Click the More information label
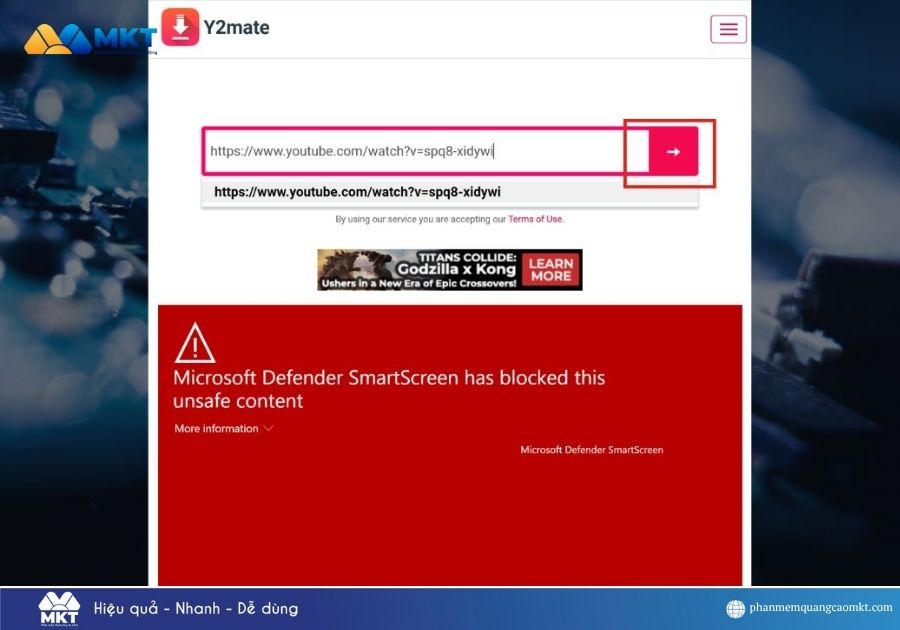This screenshot has height=630, width=900. (216, 429)
